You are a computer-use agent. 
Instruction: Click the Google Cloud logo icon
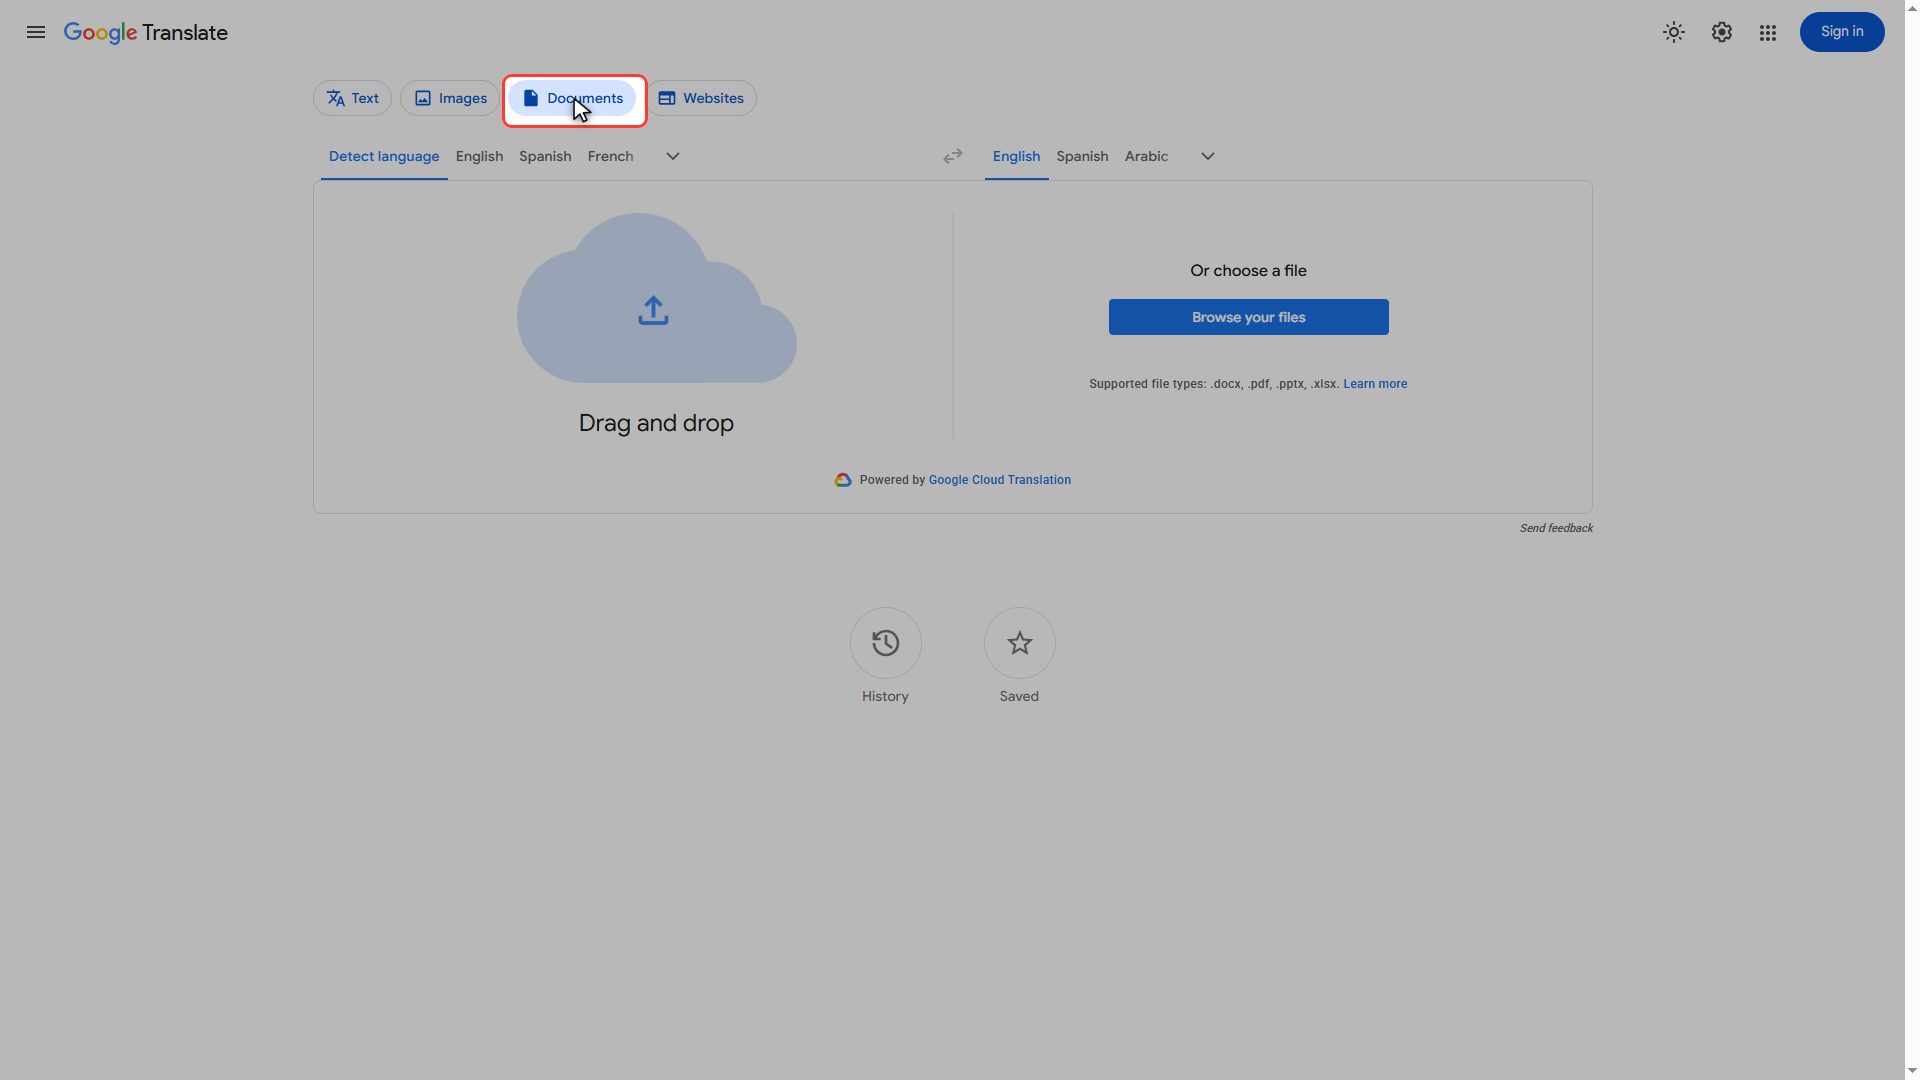[843, 480]
